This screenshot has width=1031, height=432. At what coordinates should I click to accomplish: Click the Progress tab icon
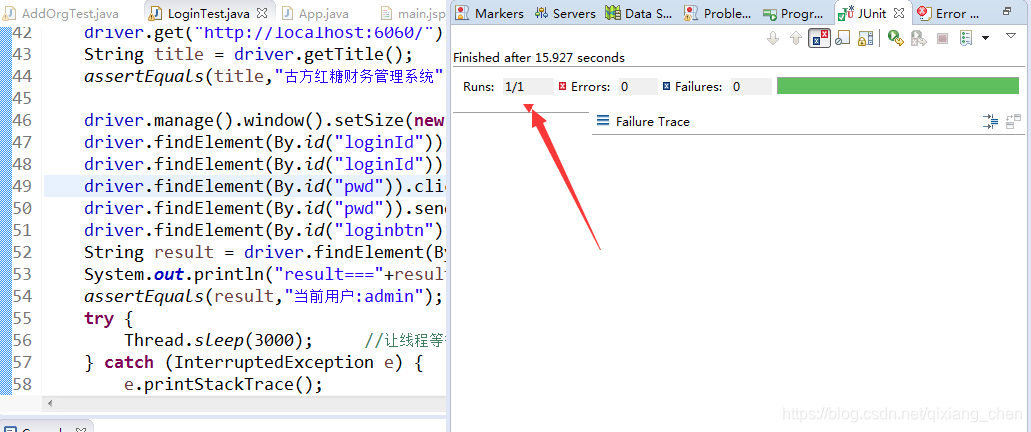[x=769, y=13]
